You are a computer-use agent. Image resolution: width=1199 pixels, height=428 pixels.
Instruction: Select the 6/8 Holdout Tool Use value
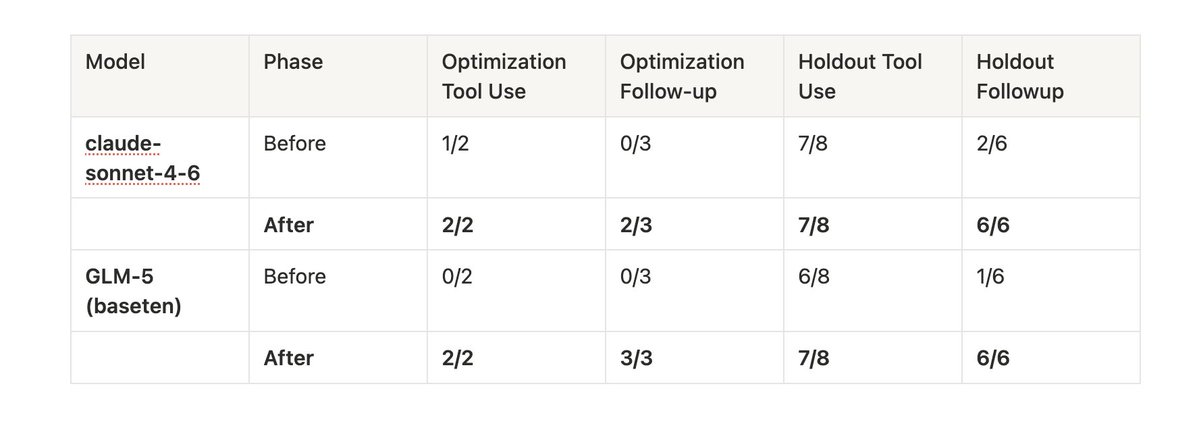(x=814, y=276)
